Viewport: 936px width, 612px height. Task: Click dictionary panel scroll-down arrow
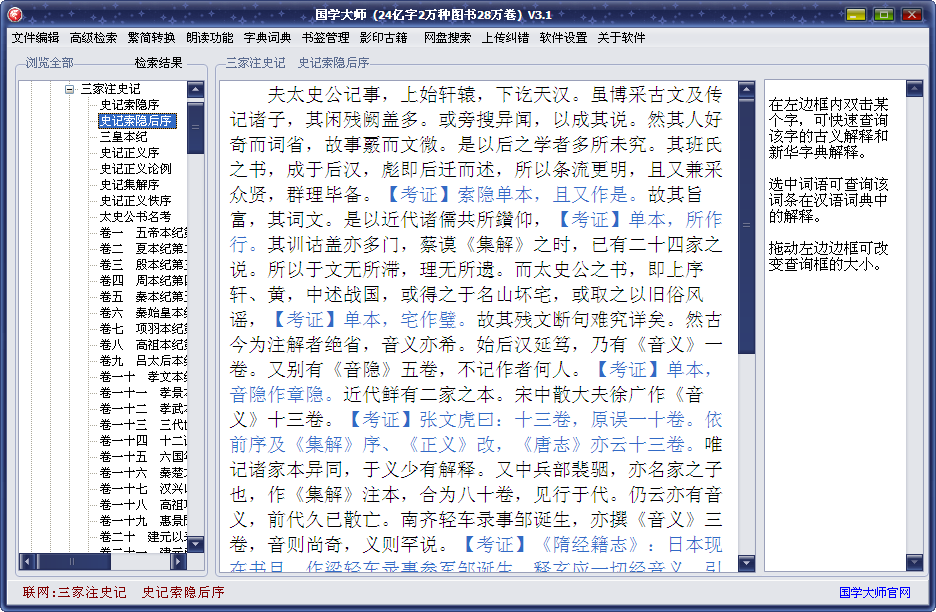pyautogui.click(x=915, y=562)
